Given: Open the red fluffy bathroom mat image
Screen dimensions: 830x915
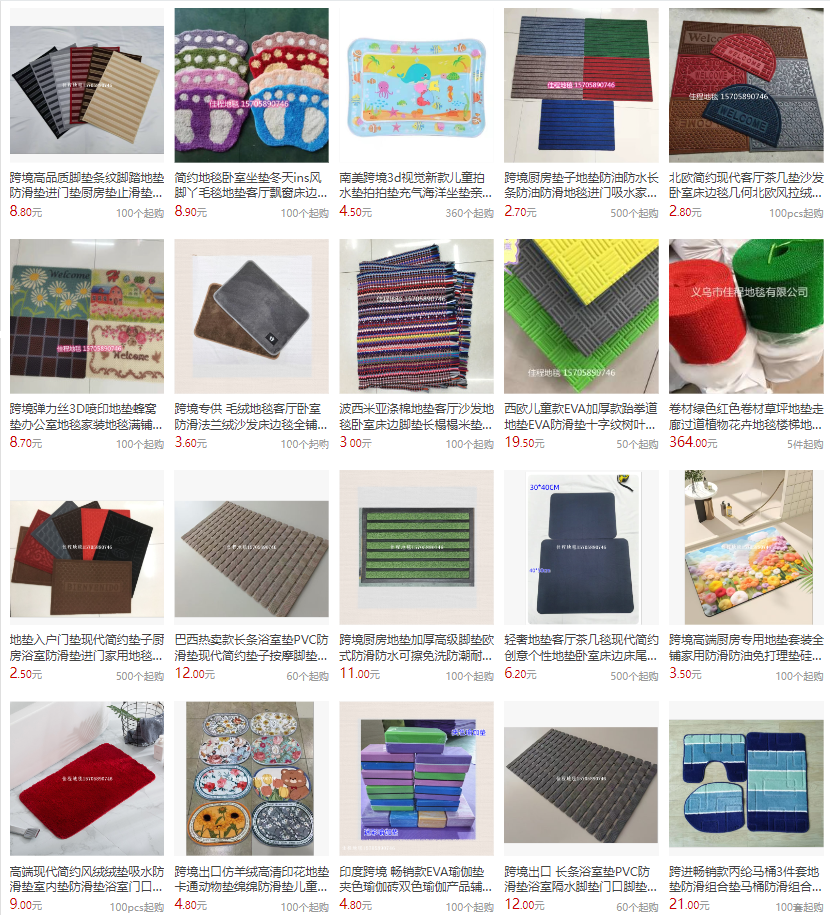Looking at the screenshot, I should pyautogui.click(x=87, y=778).
